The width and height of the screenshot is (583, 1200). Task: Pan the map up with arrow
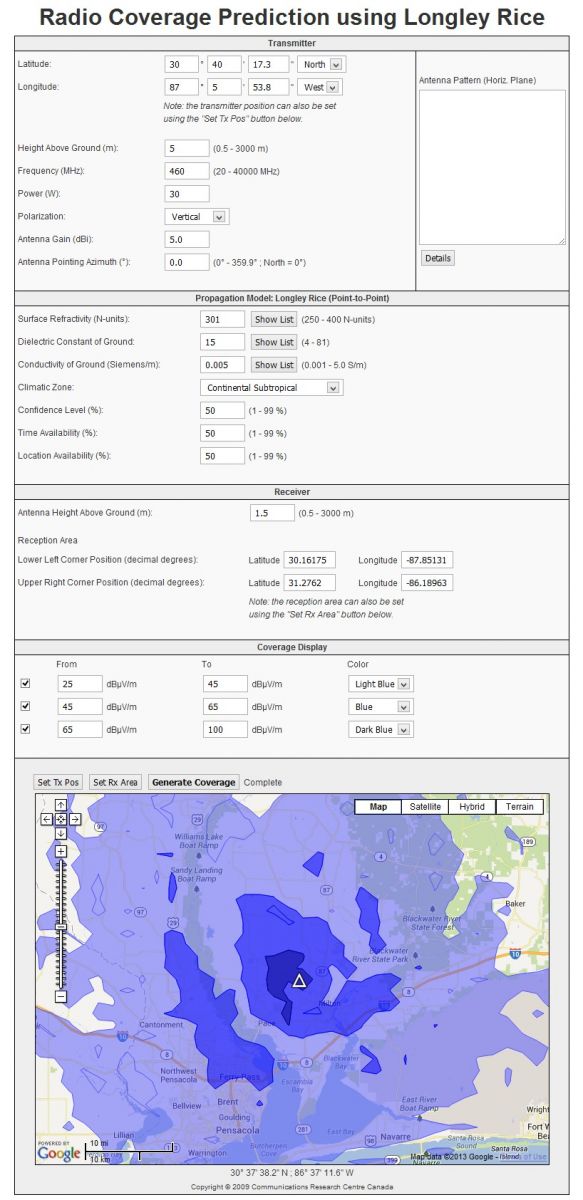60,805
